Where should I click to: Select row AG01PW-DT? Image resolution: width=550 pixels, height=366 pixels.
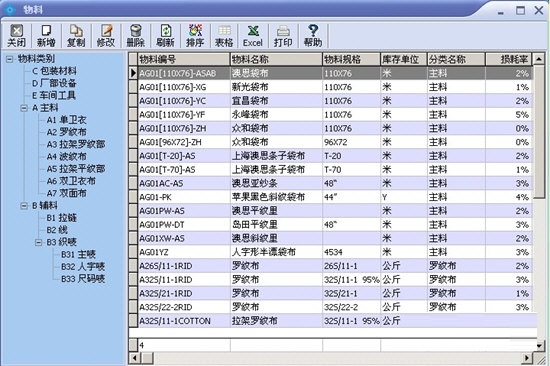coord(335,225)
